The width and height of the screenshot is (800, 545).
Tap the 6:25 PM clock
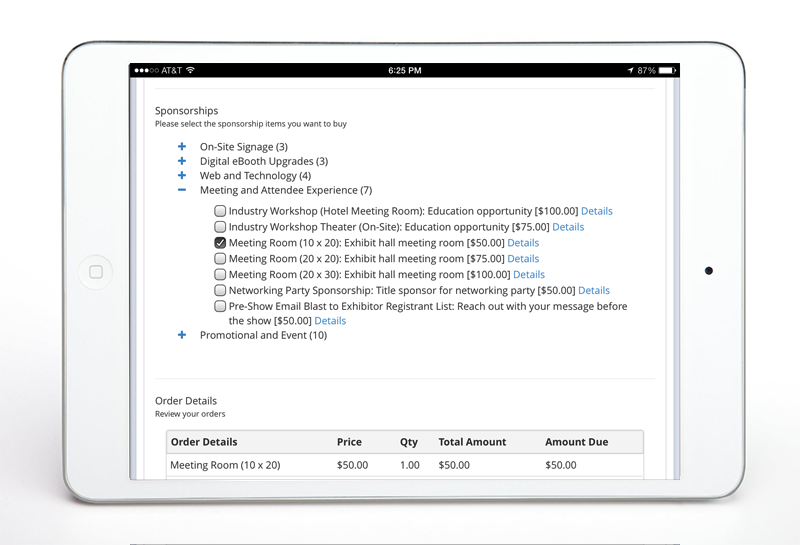405,70
